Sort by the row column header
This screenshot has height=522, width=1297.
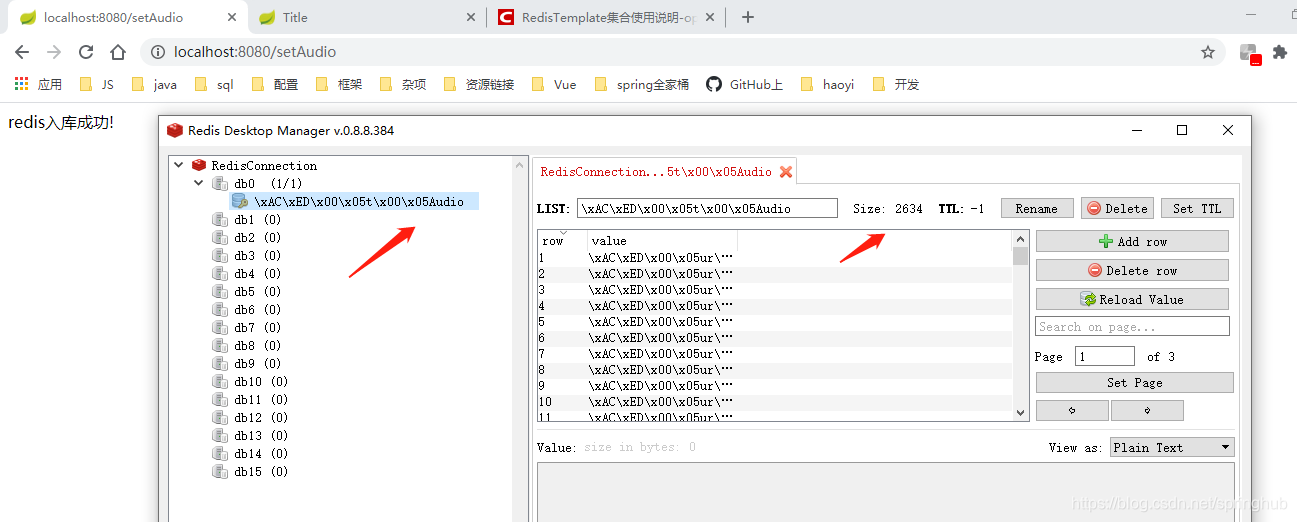(x=562, y=241)
